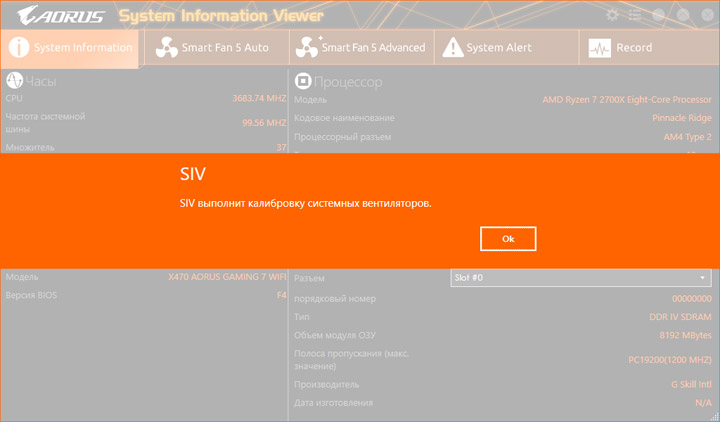Click the AORUS logo
Image resolution: width=720 pixels, height=422 pixels.
[x=61, y=16]
